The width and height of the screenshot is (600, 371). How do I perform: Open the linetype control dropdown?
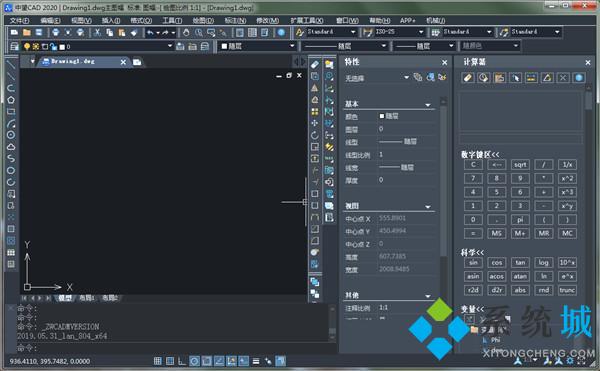384,46
